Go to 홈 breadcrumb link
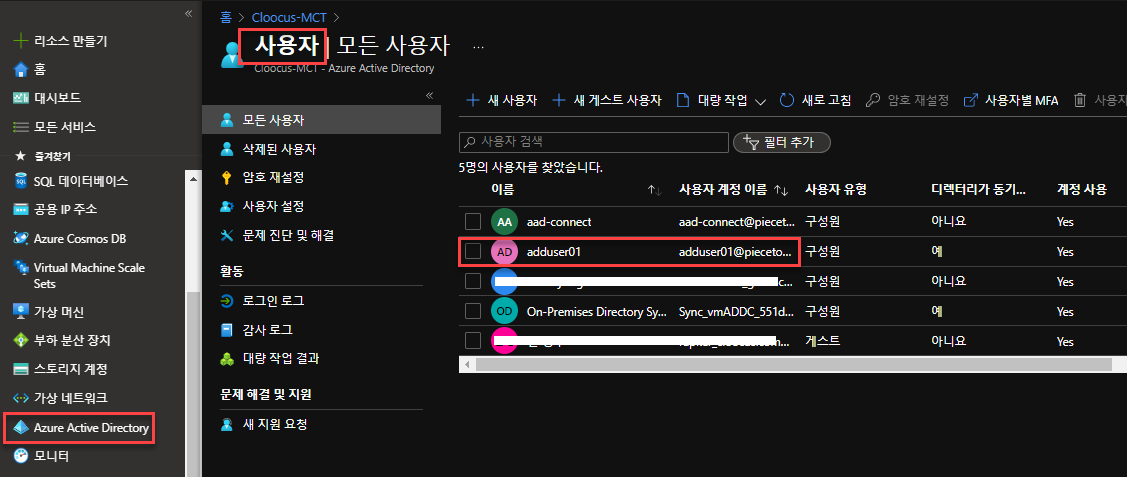This screenshot has height=477, width=1127. coord(226,17)
